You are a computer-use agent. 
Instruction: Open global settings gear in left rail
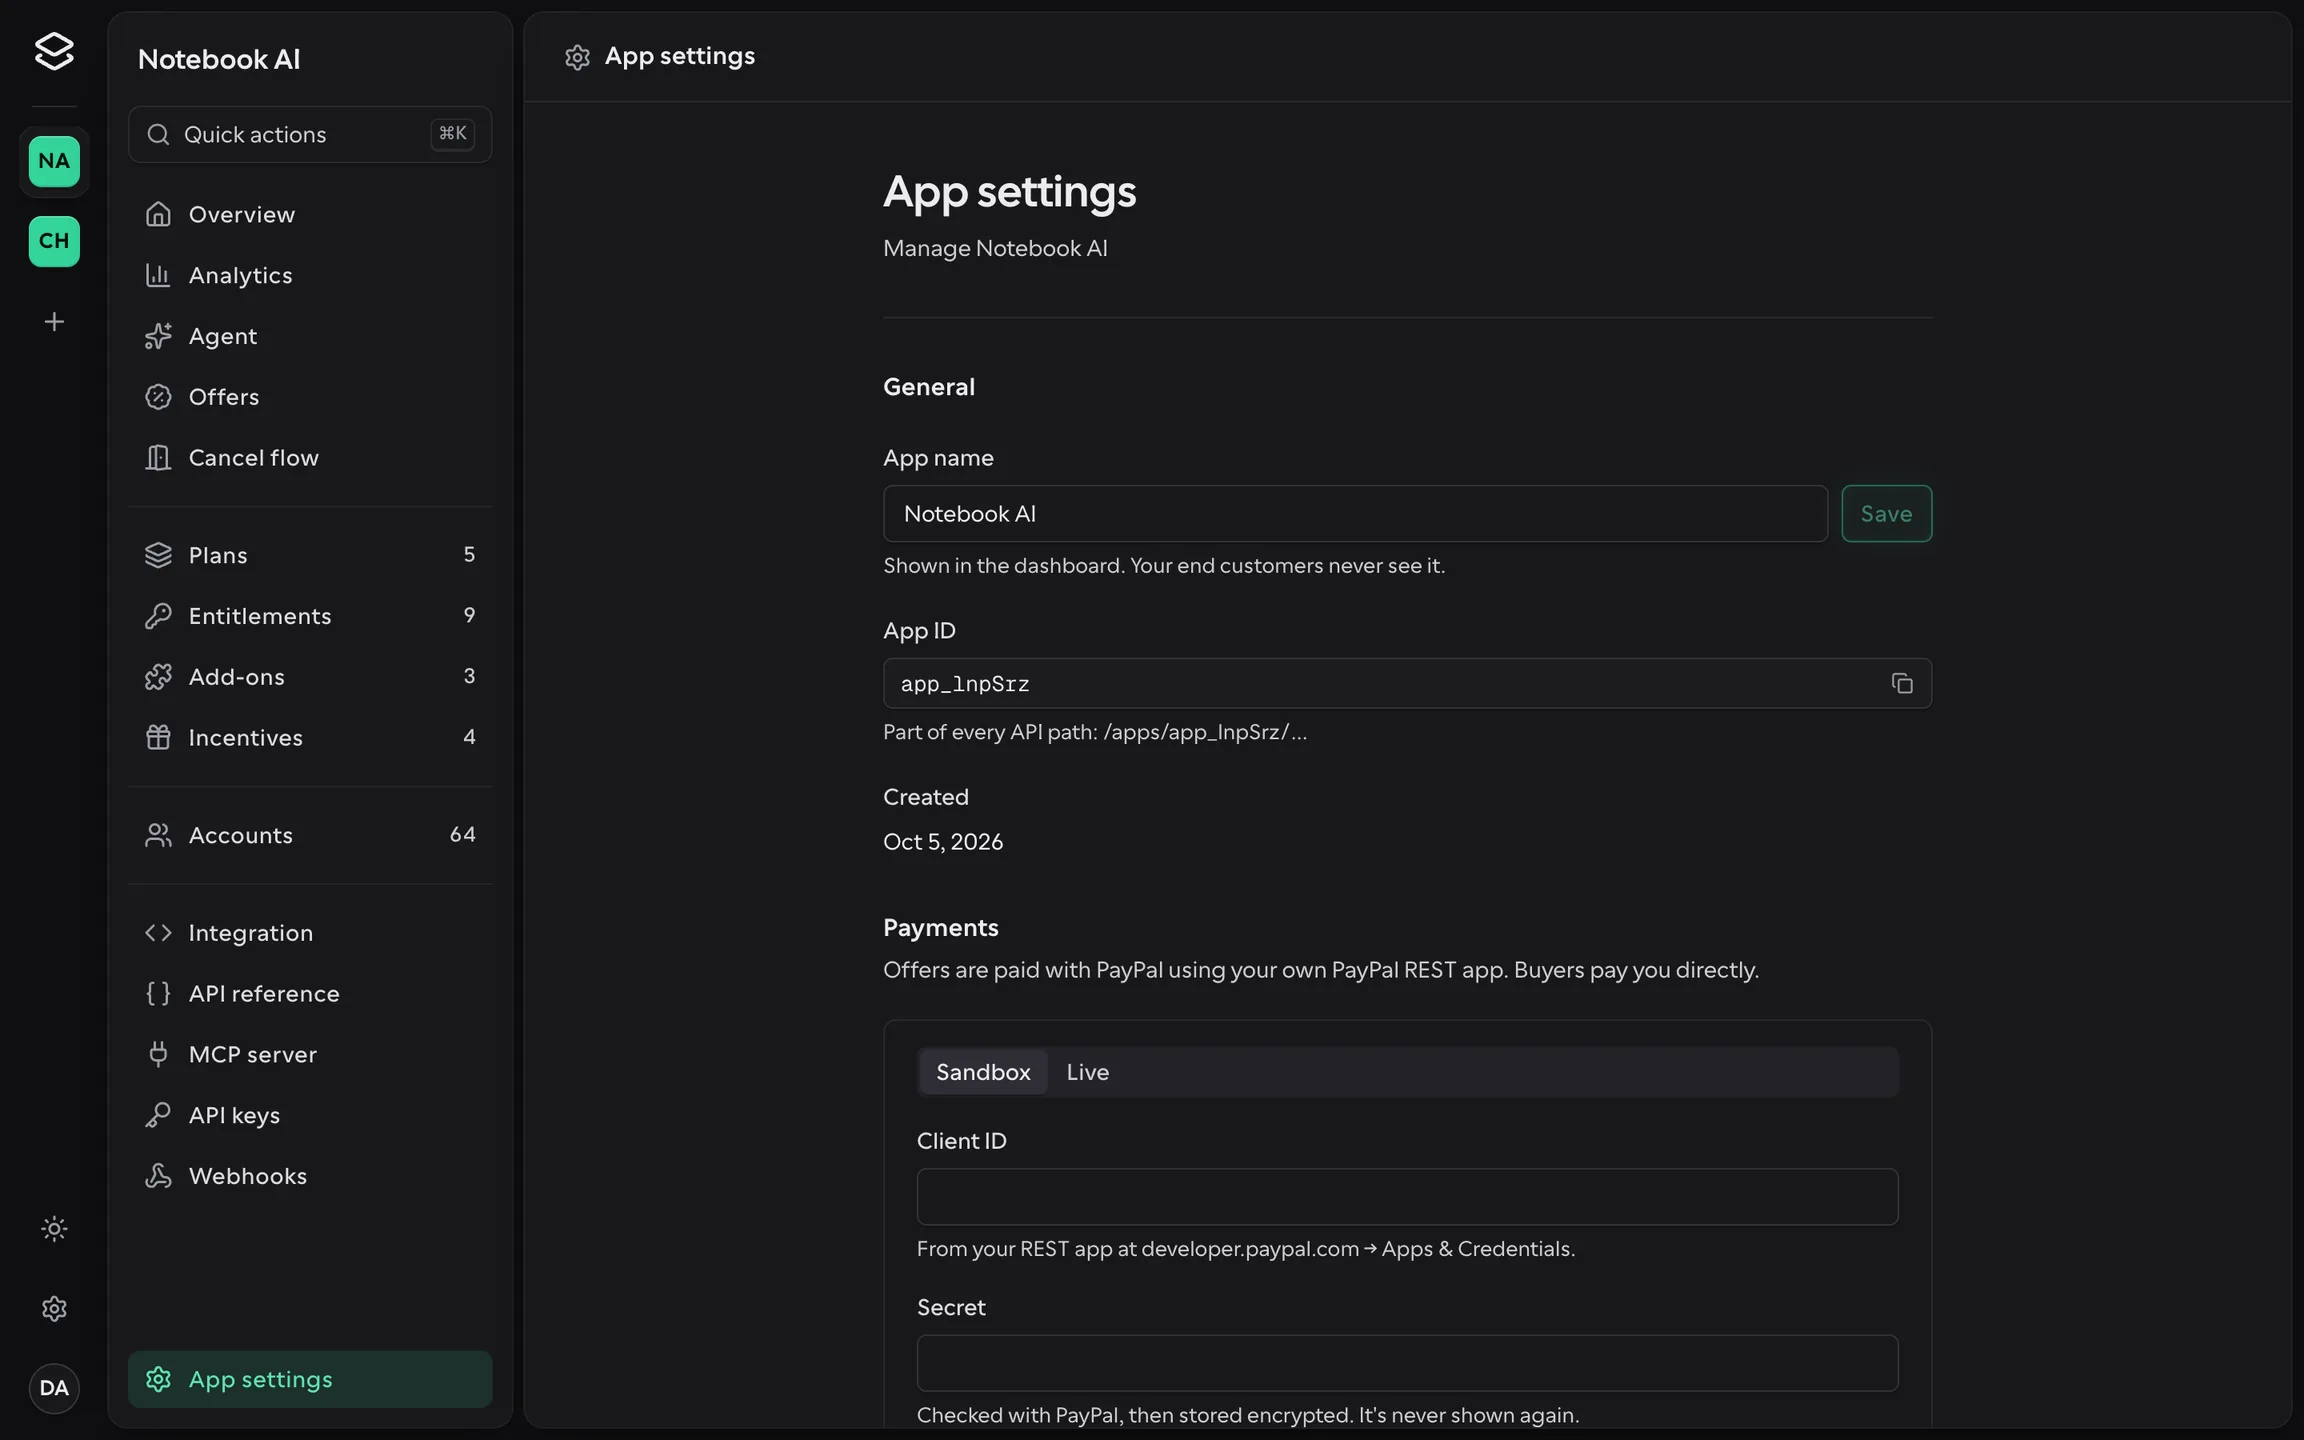point(54,1308)
